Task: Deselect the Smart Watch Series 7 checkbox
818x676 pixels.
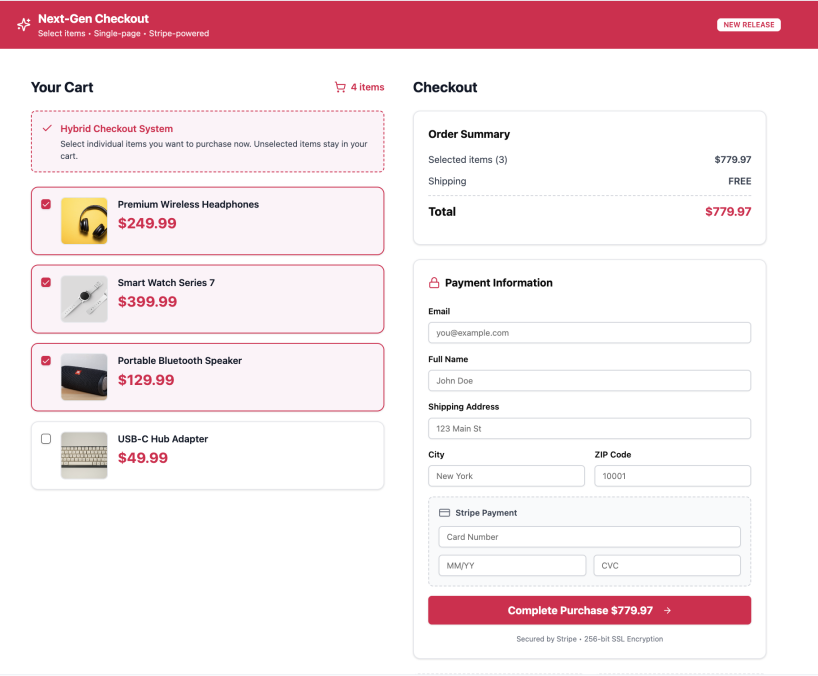Action: 46,282
